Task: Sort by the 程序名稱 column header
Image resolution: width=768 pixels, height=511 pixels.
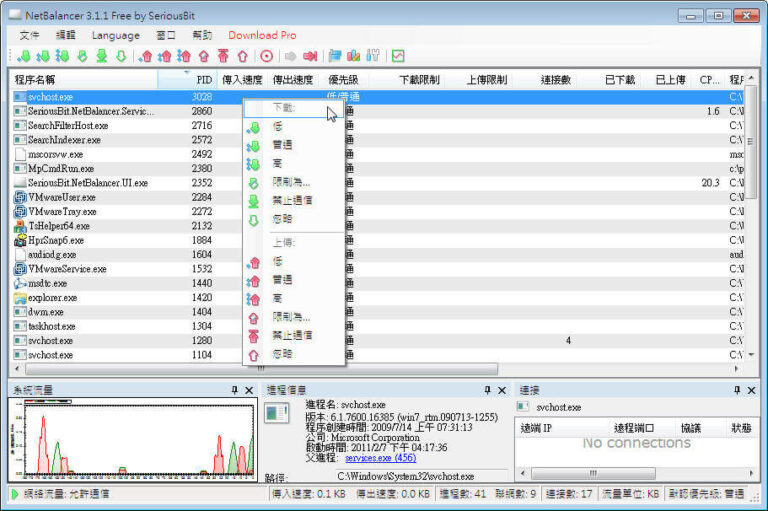Action: pyautogui.click(x=84, y=80)
